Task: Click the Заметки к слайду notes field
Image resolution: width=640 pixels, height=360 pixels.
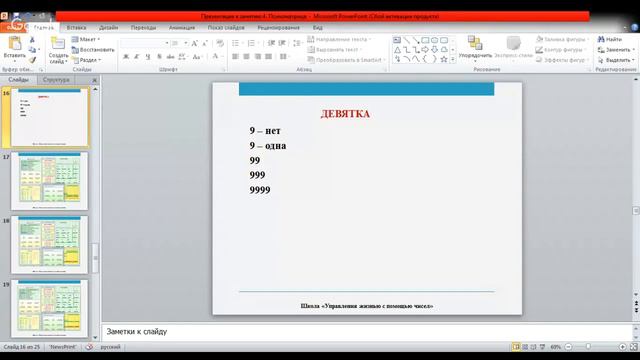Action: click(x=367, y=332)
